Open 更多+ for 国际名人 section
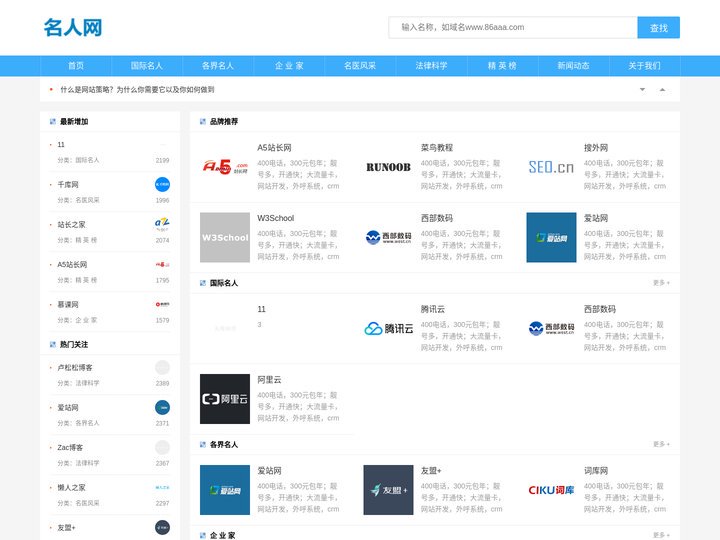The width and height of the screenshot is (720, 540). point(661,283)
